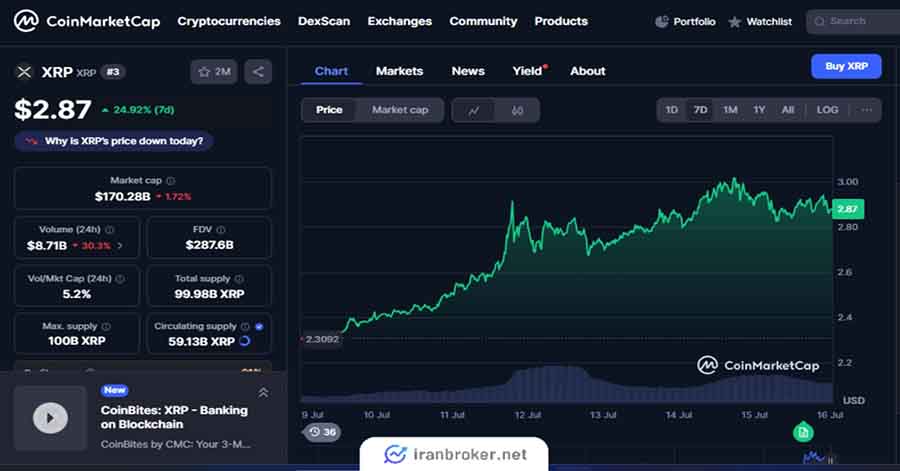Click the circulating supply progress ring
Screen dimensions: 900x471
click(245, 341)
